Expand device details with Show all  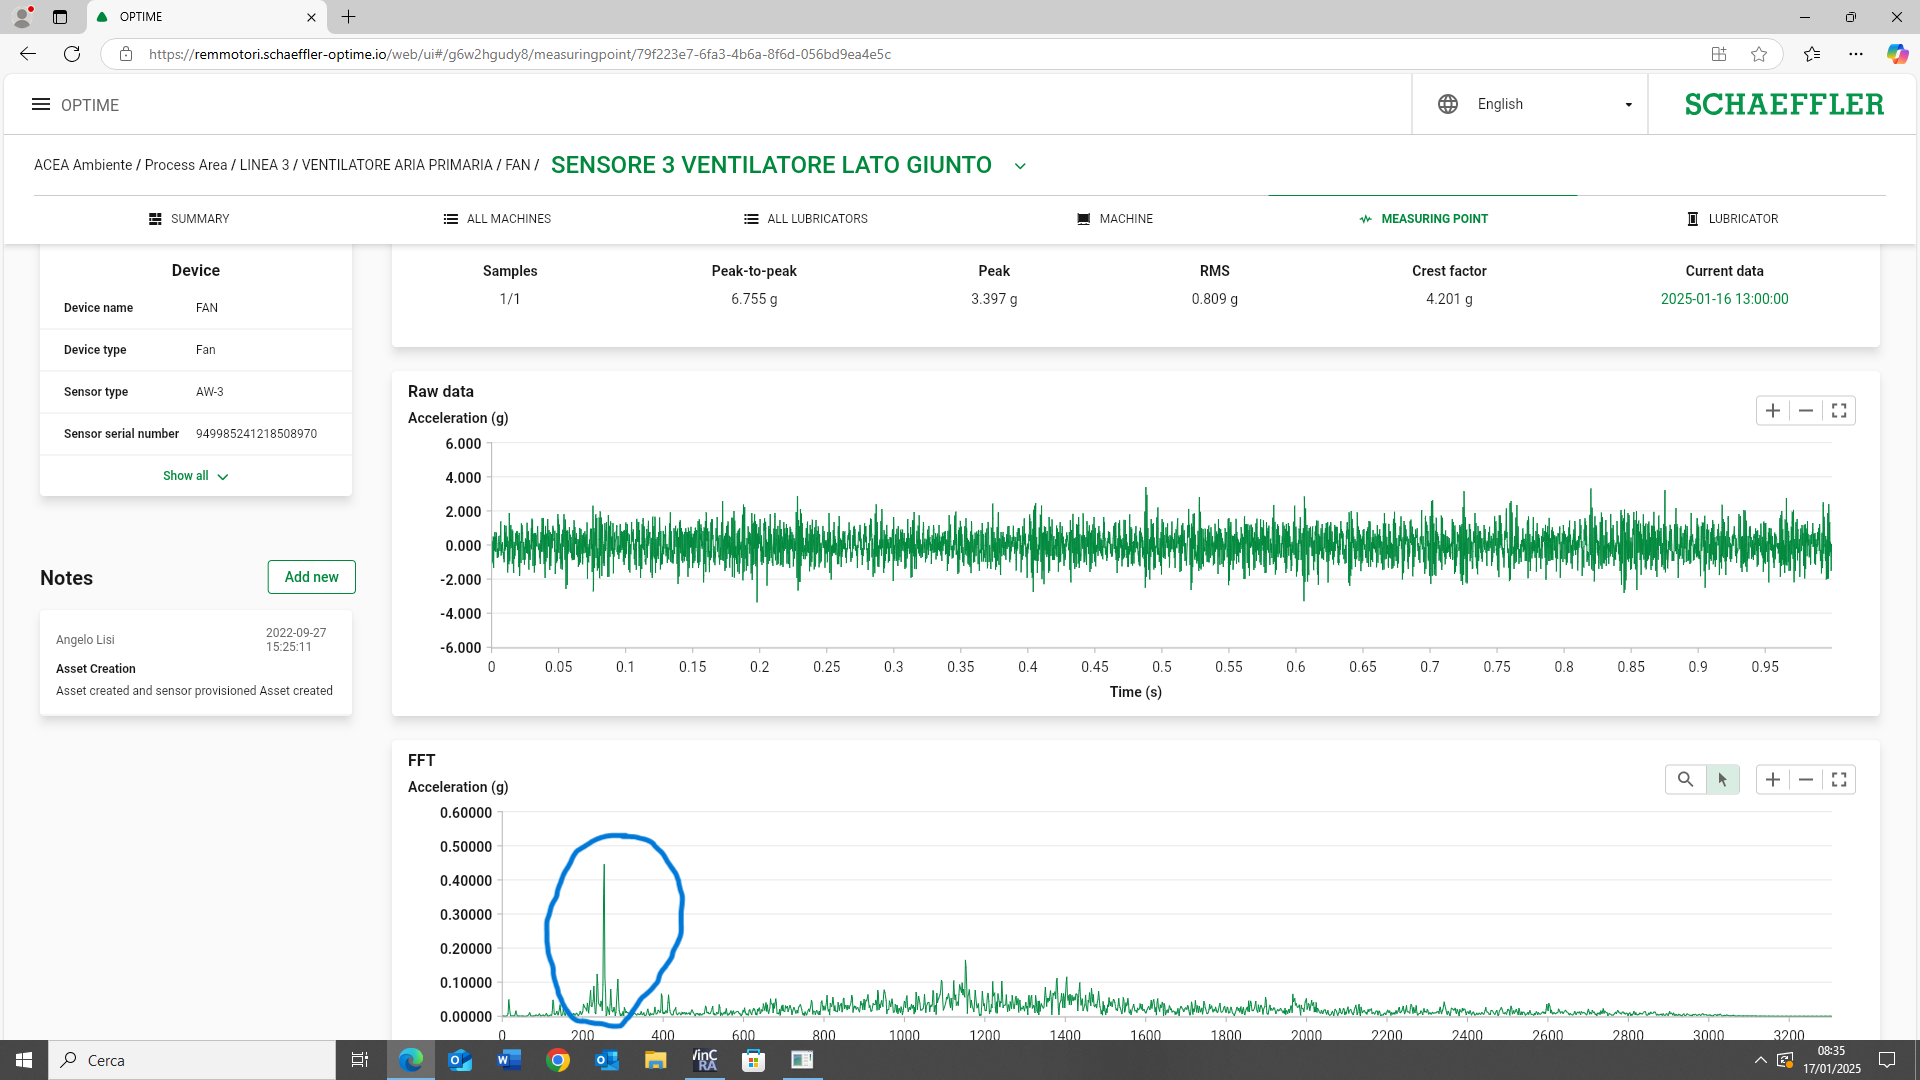point(195,476)
